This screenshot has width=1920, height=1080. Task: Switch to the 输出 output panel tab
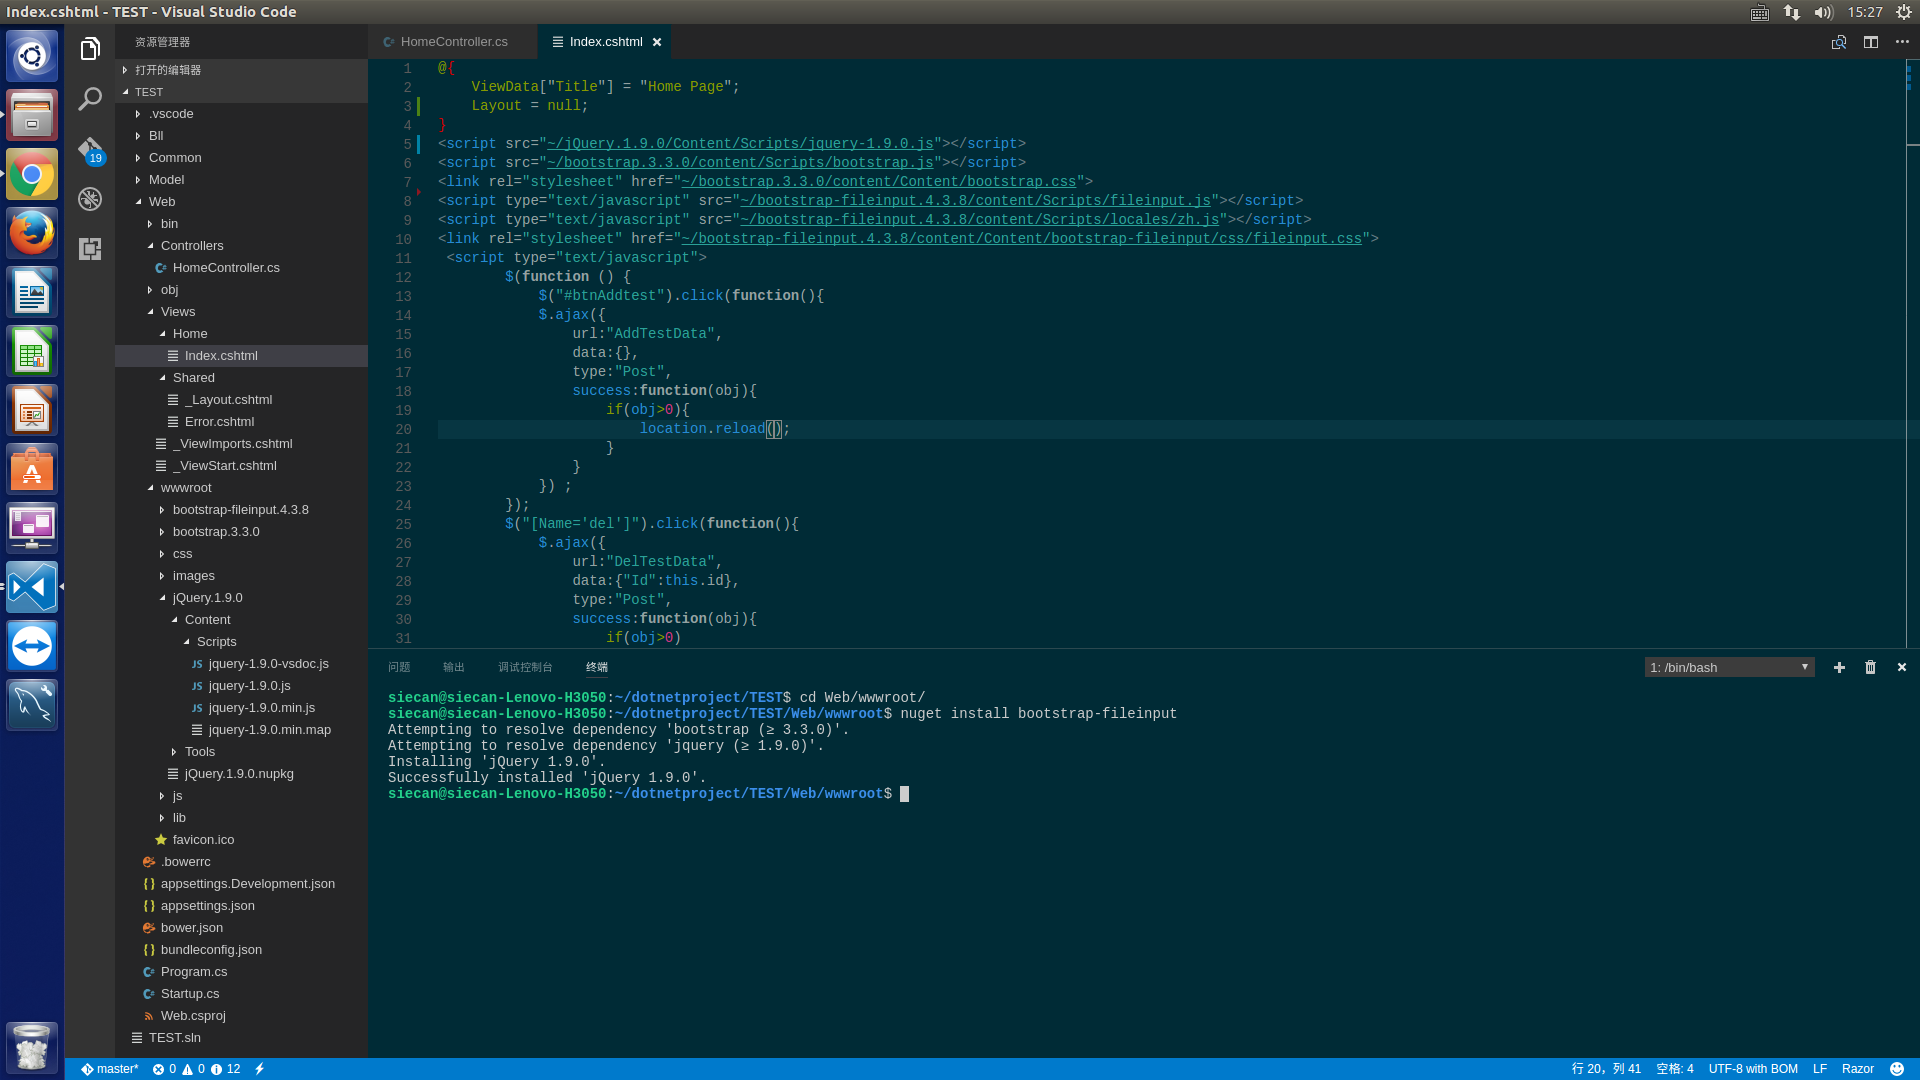coord(454,667)
